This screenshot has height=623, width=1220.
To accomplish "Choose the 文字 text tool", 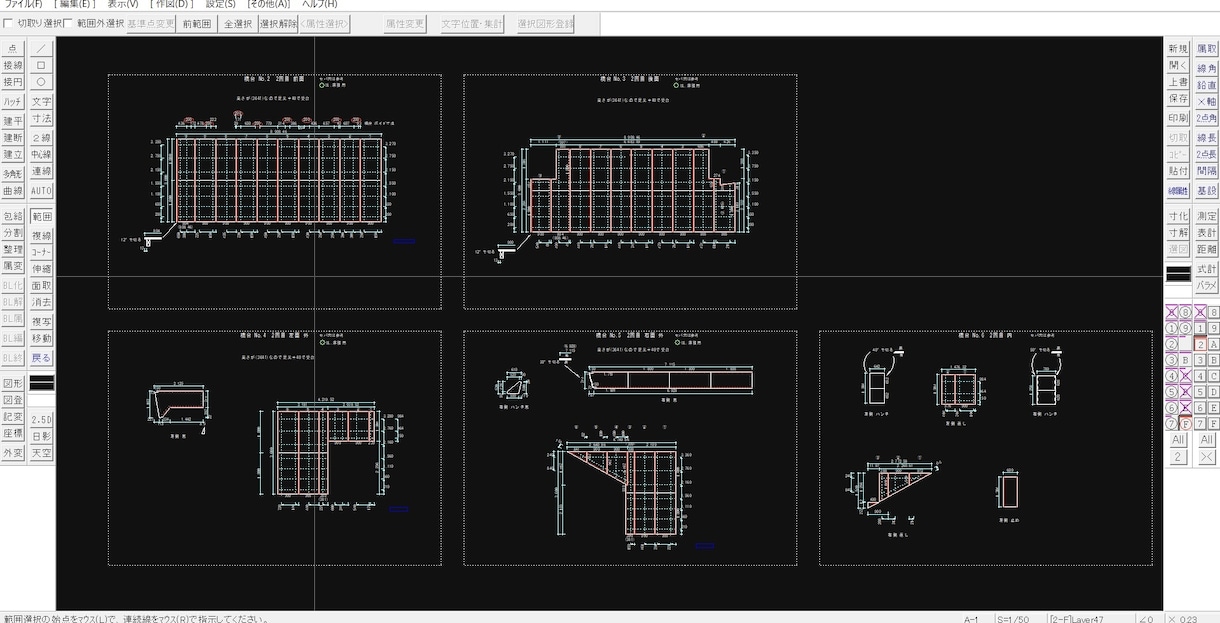I will [x=41, y=102].
